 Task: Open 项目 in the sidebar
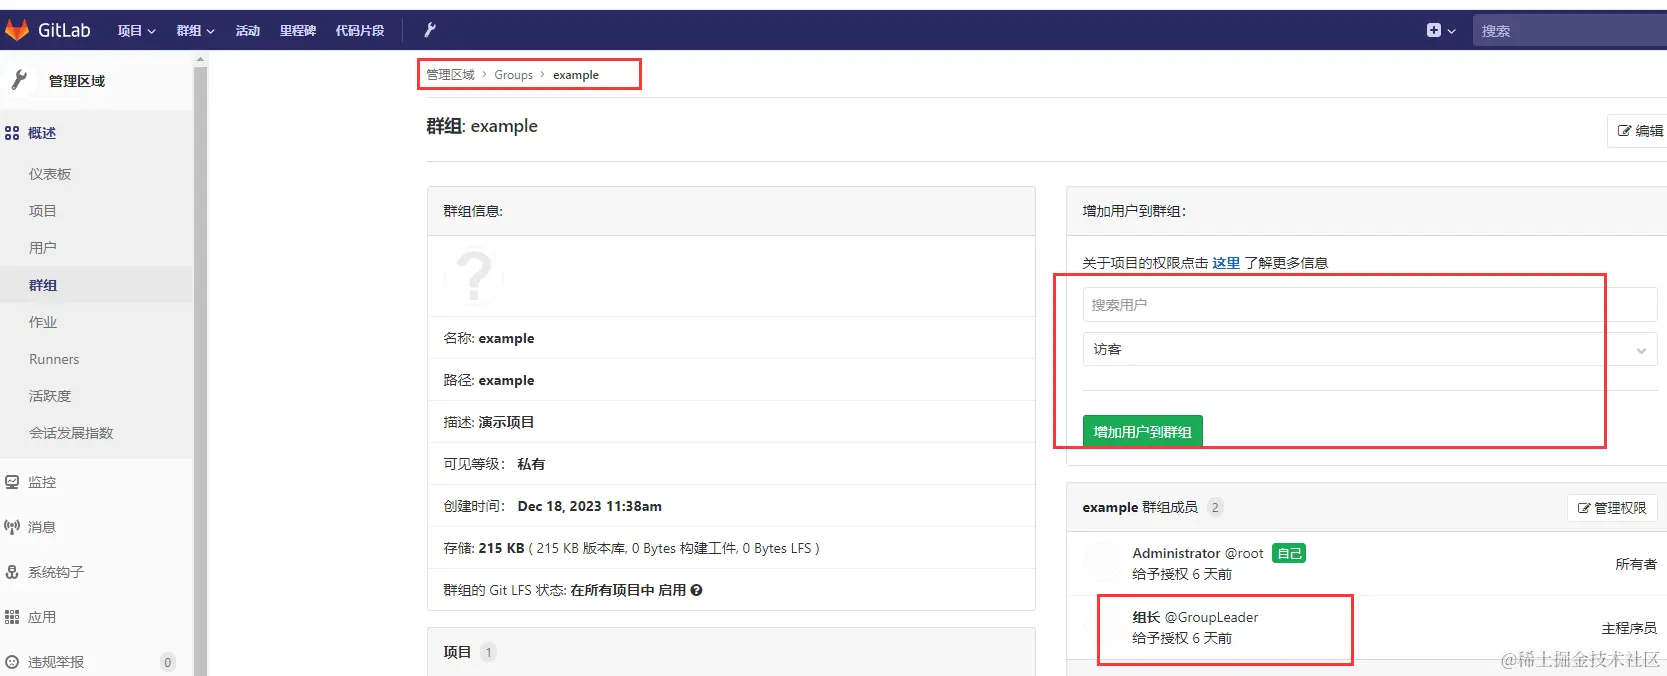[43, 211]
